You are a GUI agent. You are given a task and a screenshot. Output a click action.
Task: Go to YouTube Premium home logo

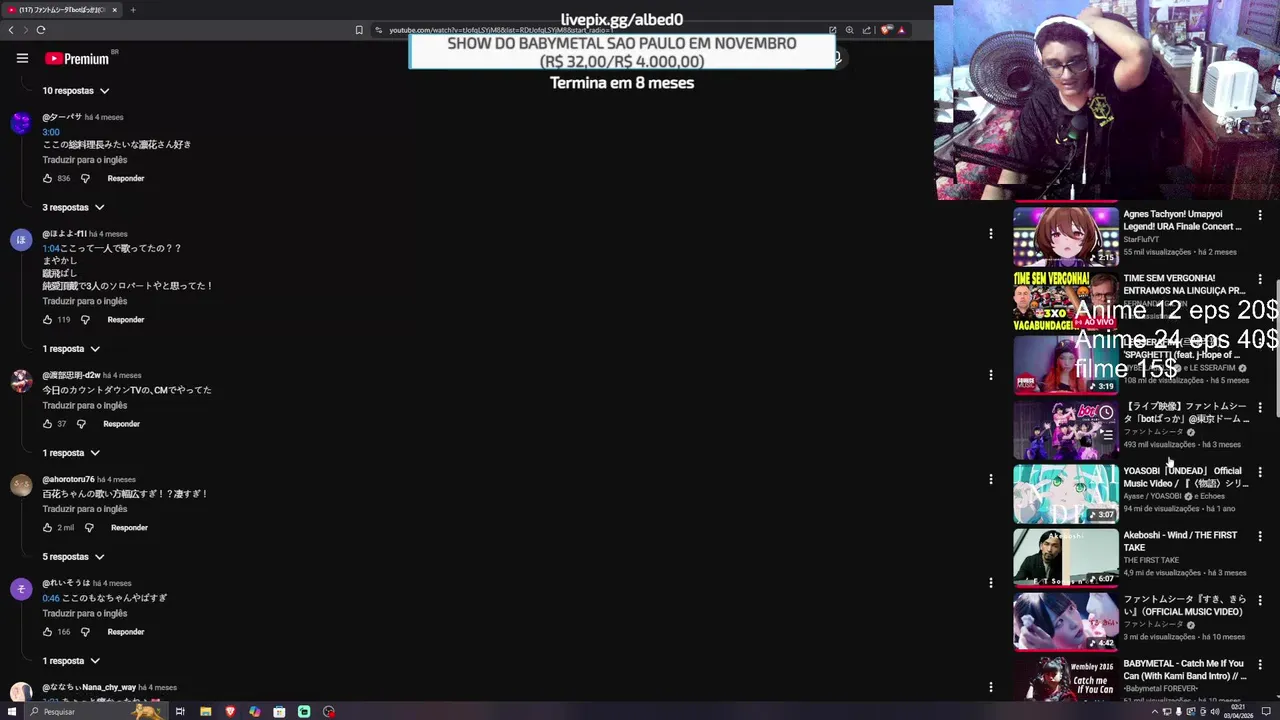pos(77,59)
